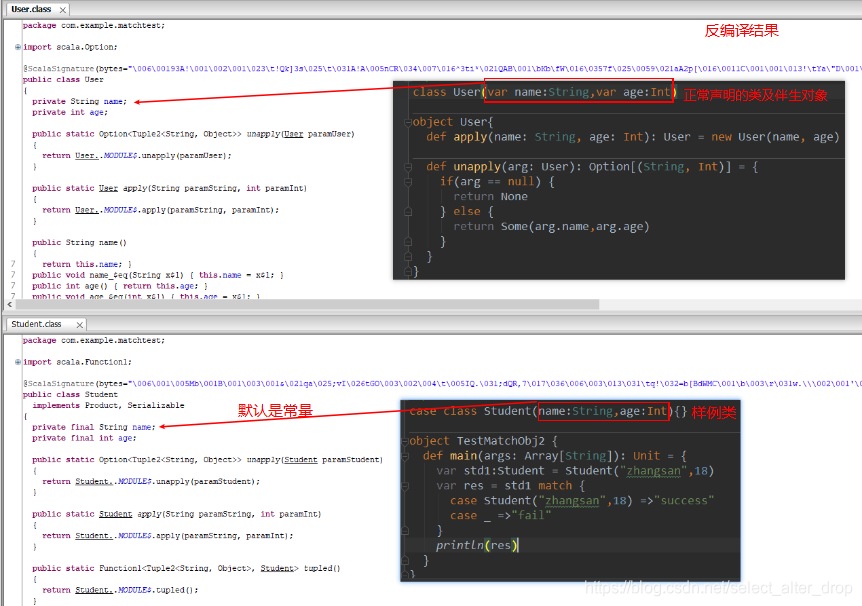
Task: Click the 'public int age()' line
Action: [x=120, y=287]
